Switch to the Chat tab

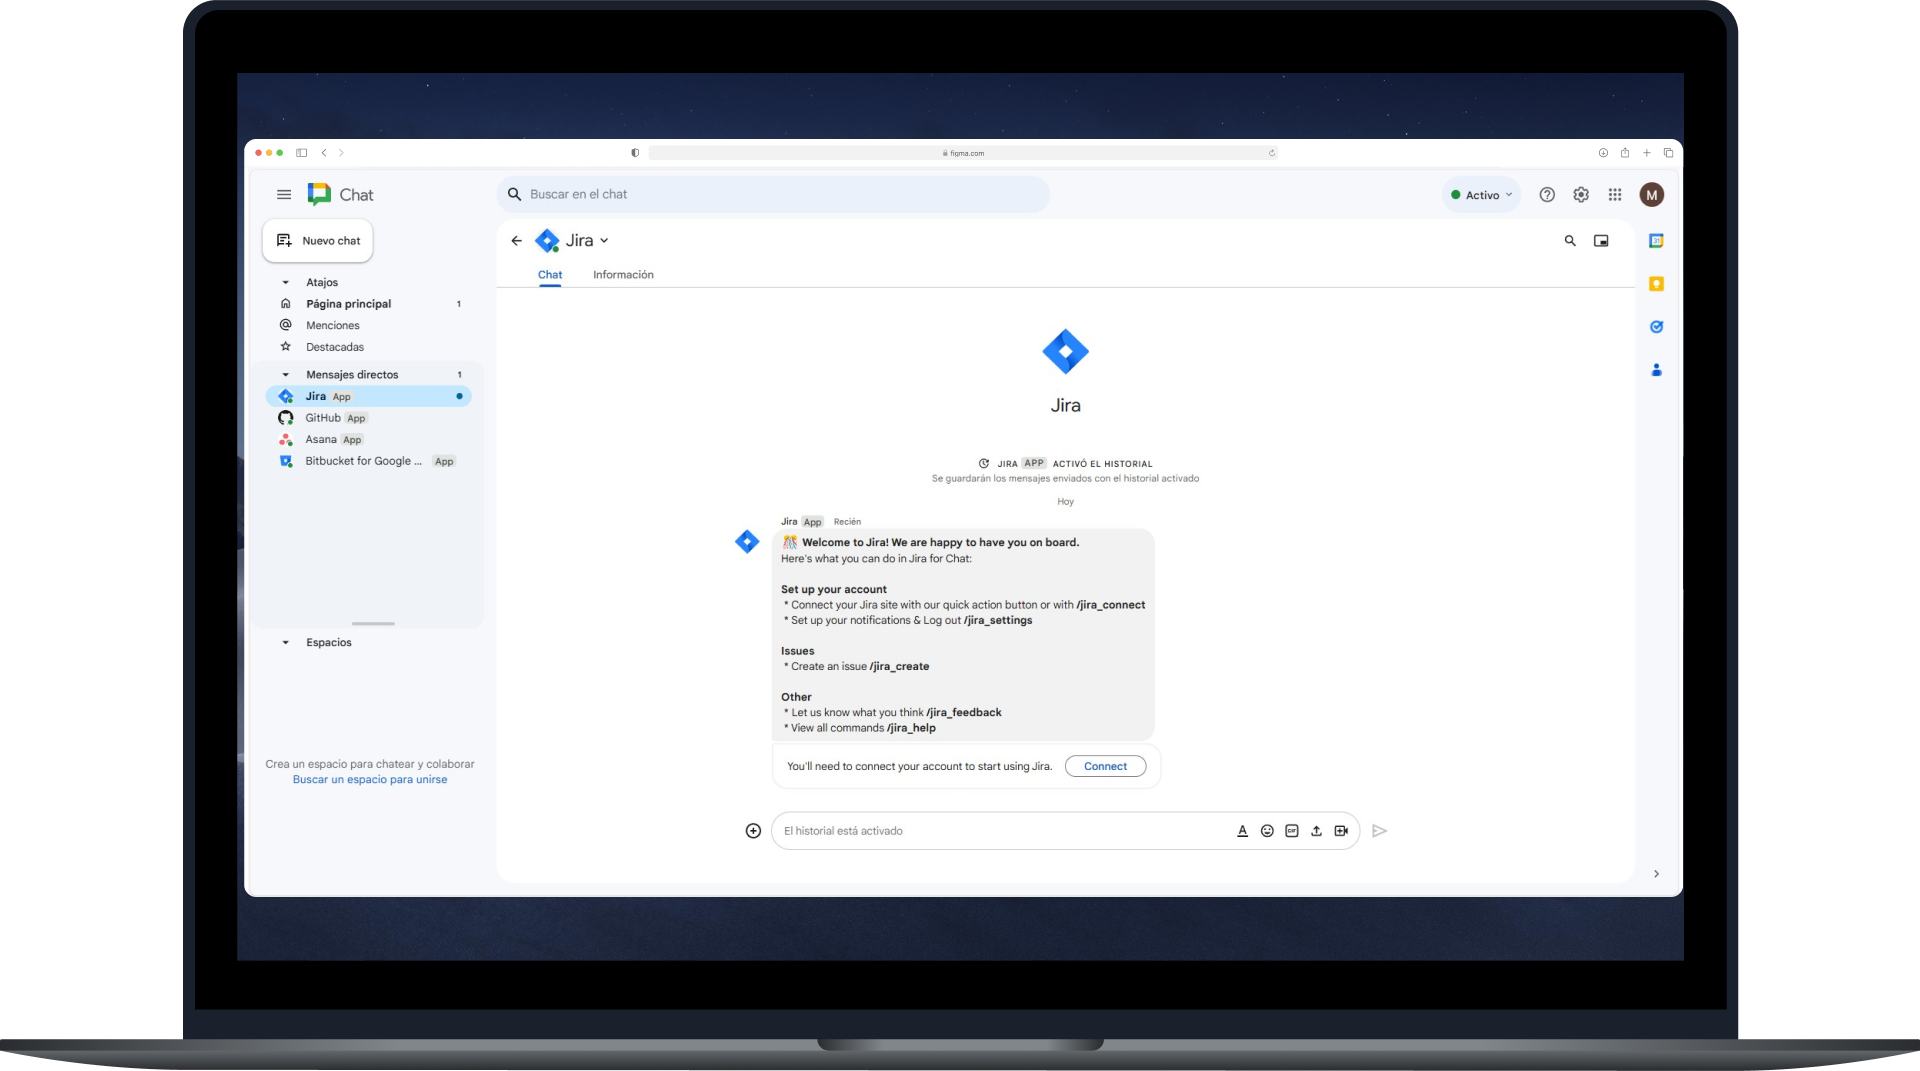pos(550,275)
